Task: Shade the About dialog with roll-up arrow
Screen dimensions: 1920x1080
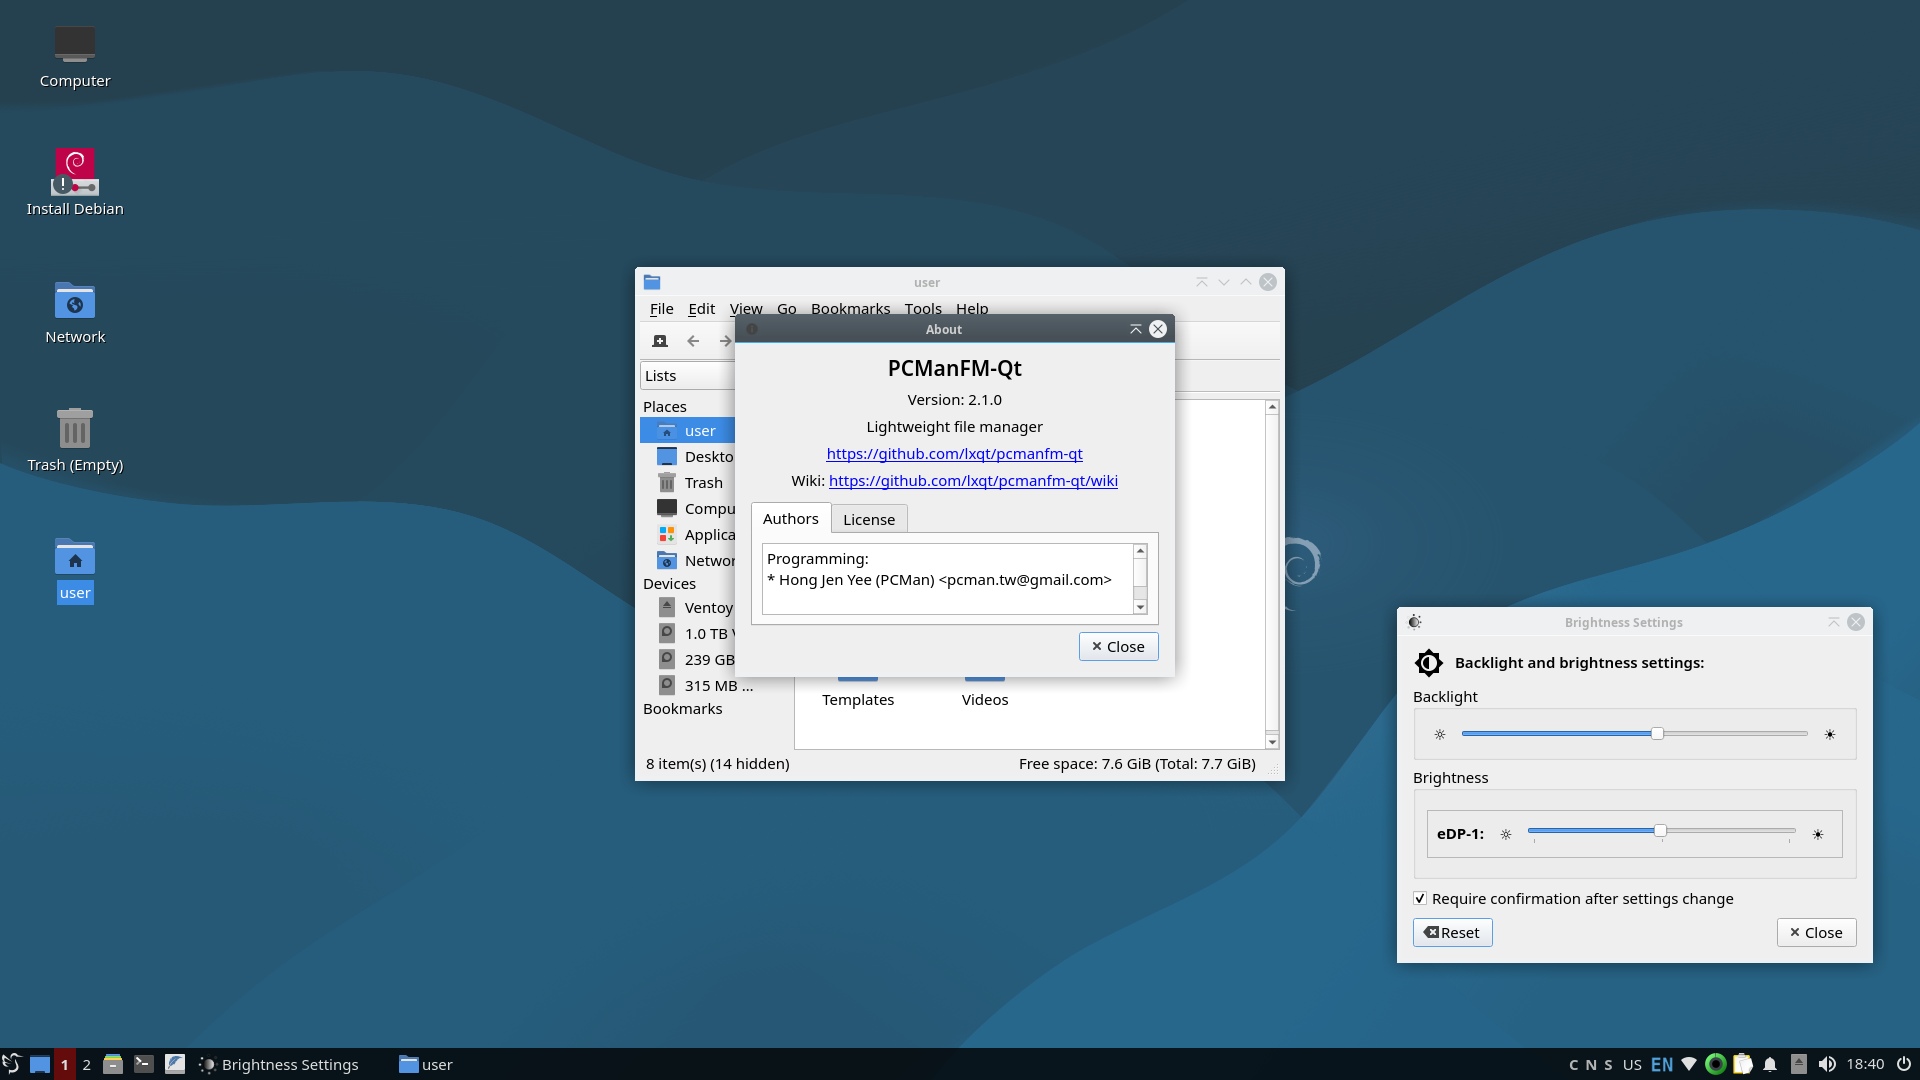Action: pyautogui.click(x=1135, y=329)
